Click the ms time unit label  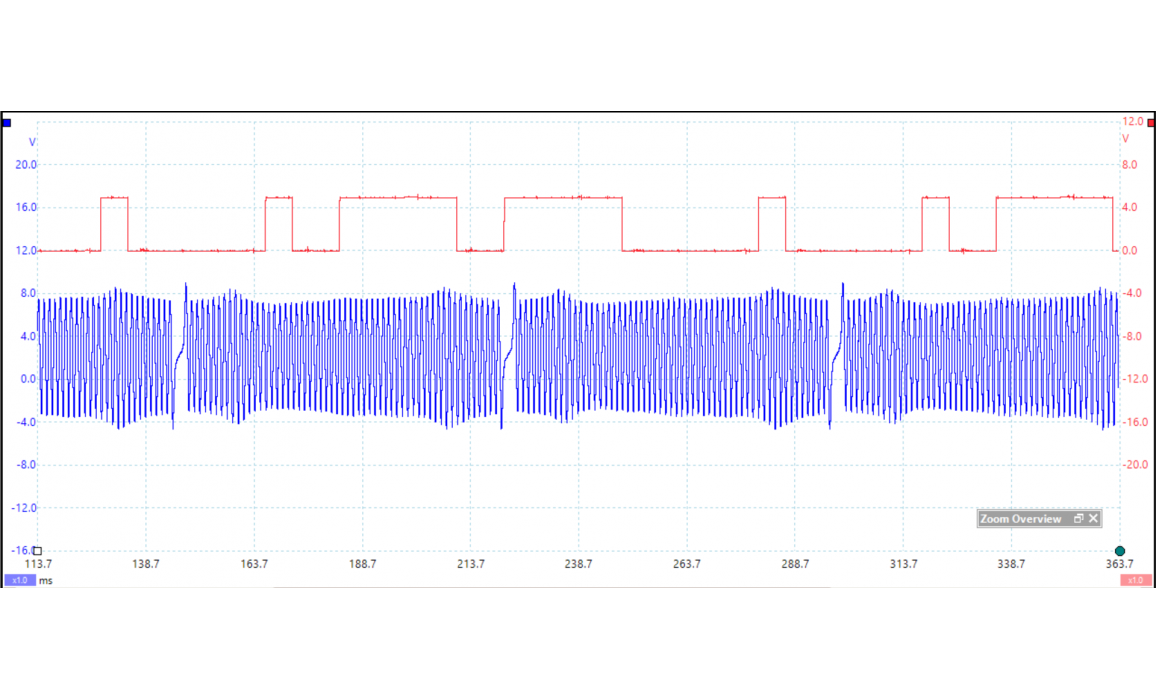pyautogui.click(x=46, y=580)
